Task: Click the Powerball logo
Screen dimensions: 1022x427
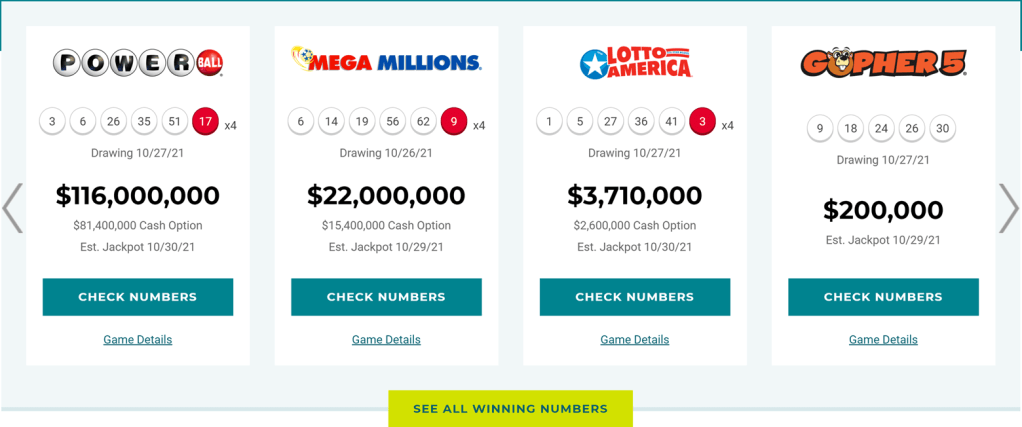Action: [x=137, y=63]
